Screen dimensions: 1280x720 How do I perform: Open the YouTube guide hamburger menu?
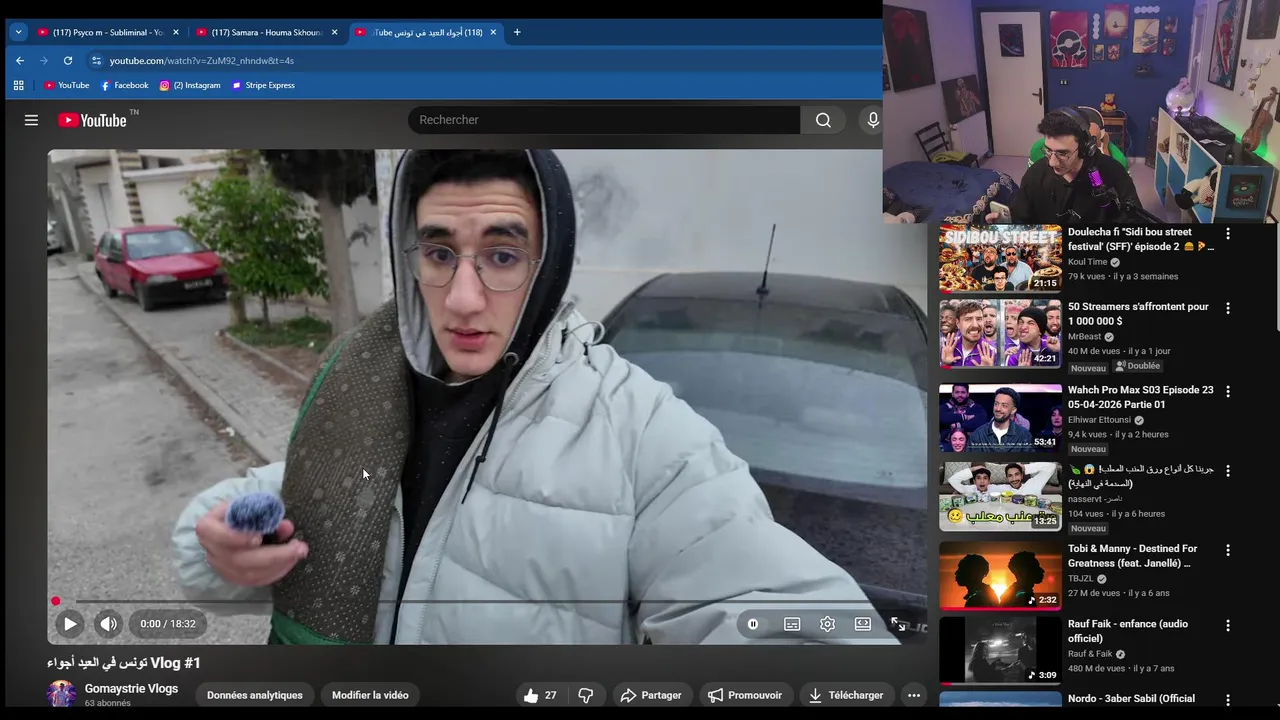[x=31, y=120]
